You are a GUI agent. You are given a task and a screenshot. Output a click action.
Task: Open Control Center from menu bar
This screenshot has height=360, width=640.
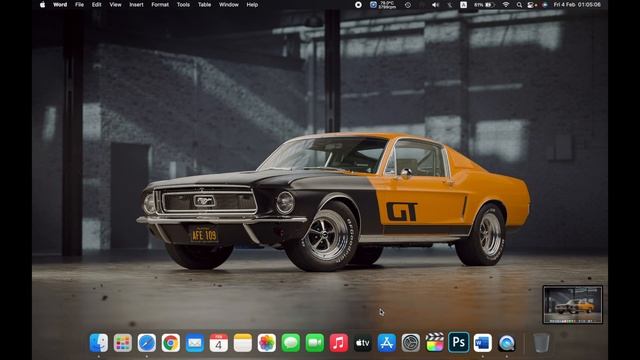[x=532, y=5]
